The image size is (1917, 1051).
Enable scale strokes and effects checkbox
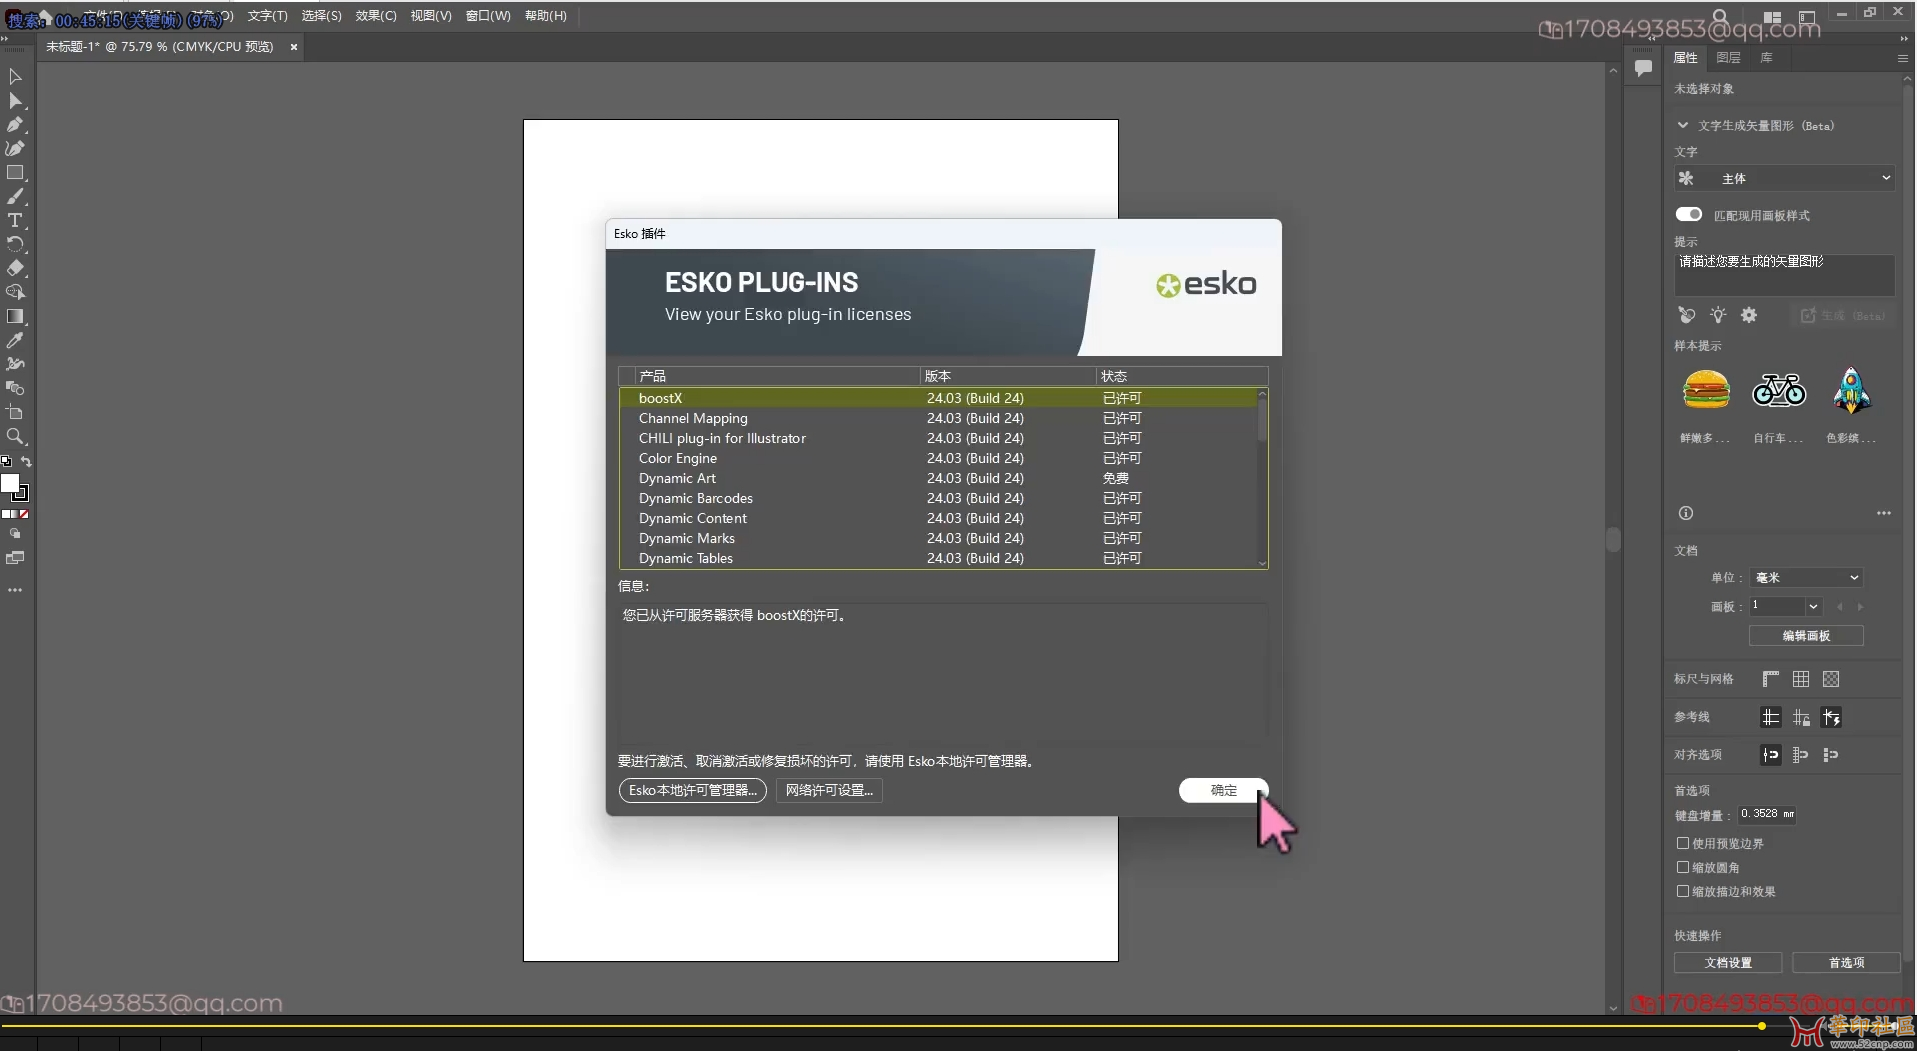[x=1683, y=891]
